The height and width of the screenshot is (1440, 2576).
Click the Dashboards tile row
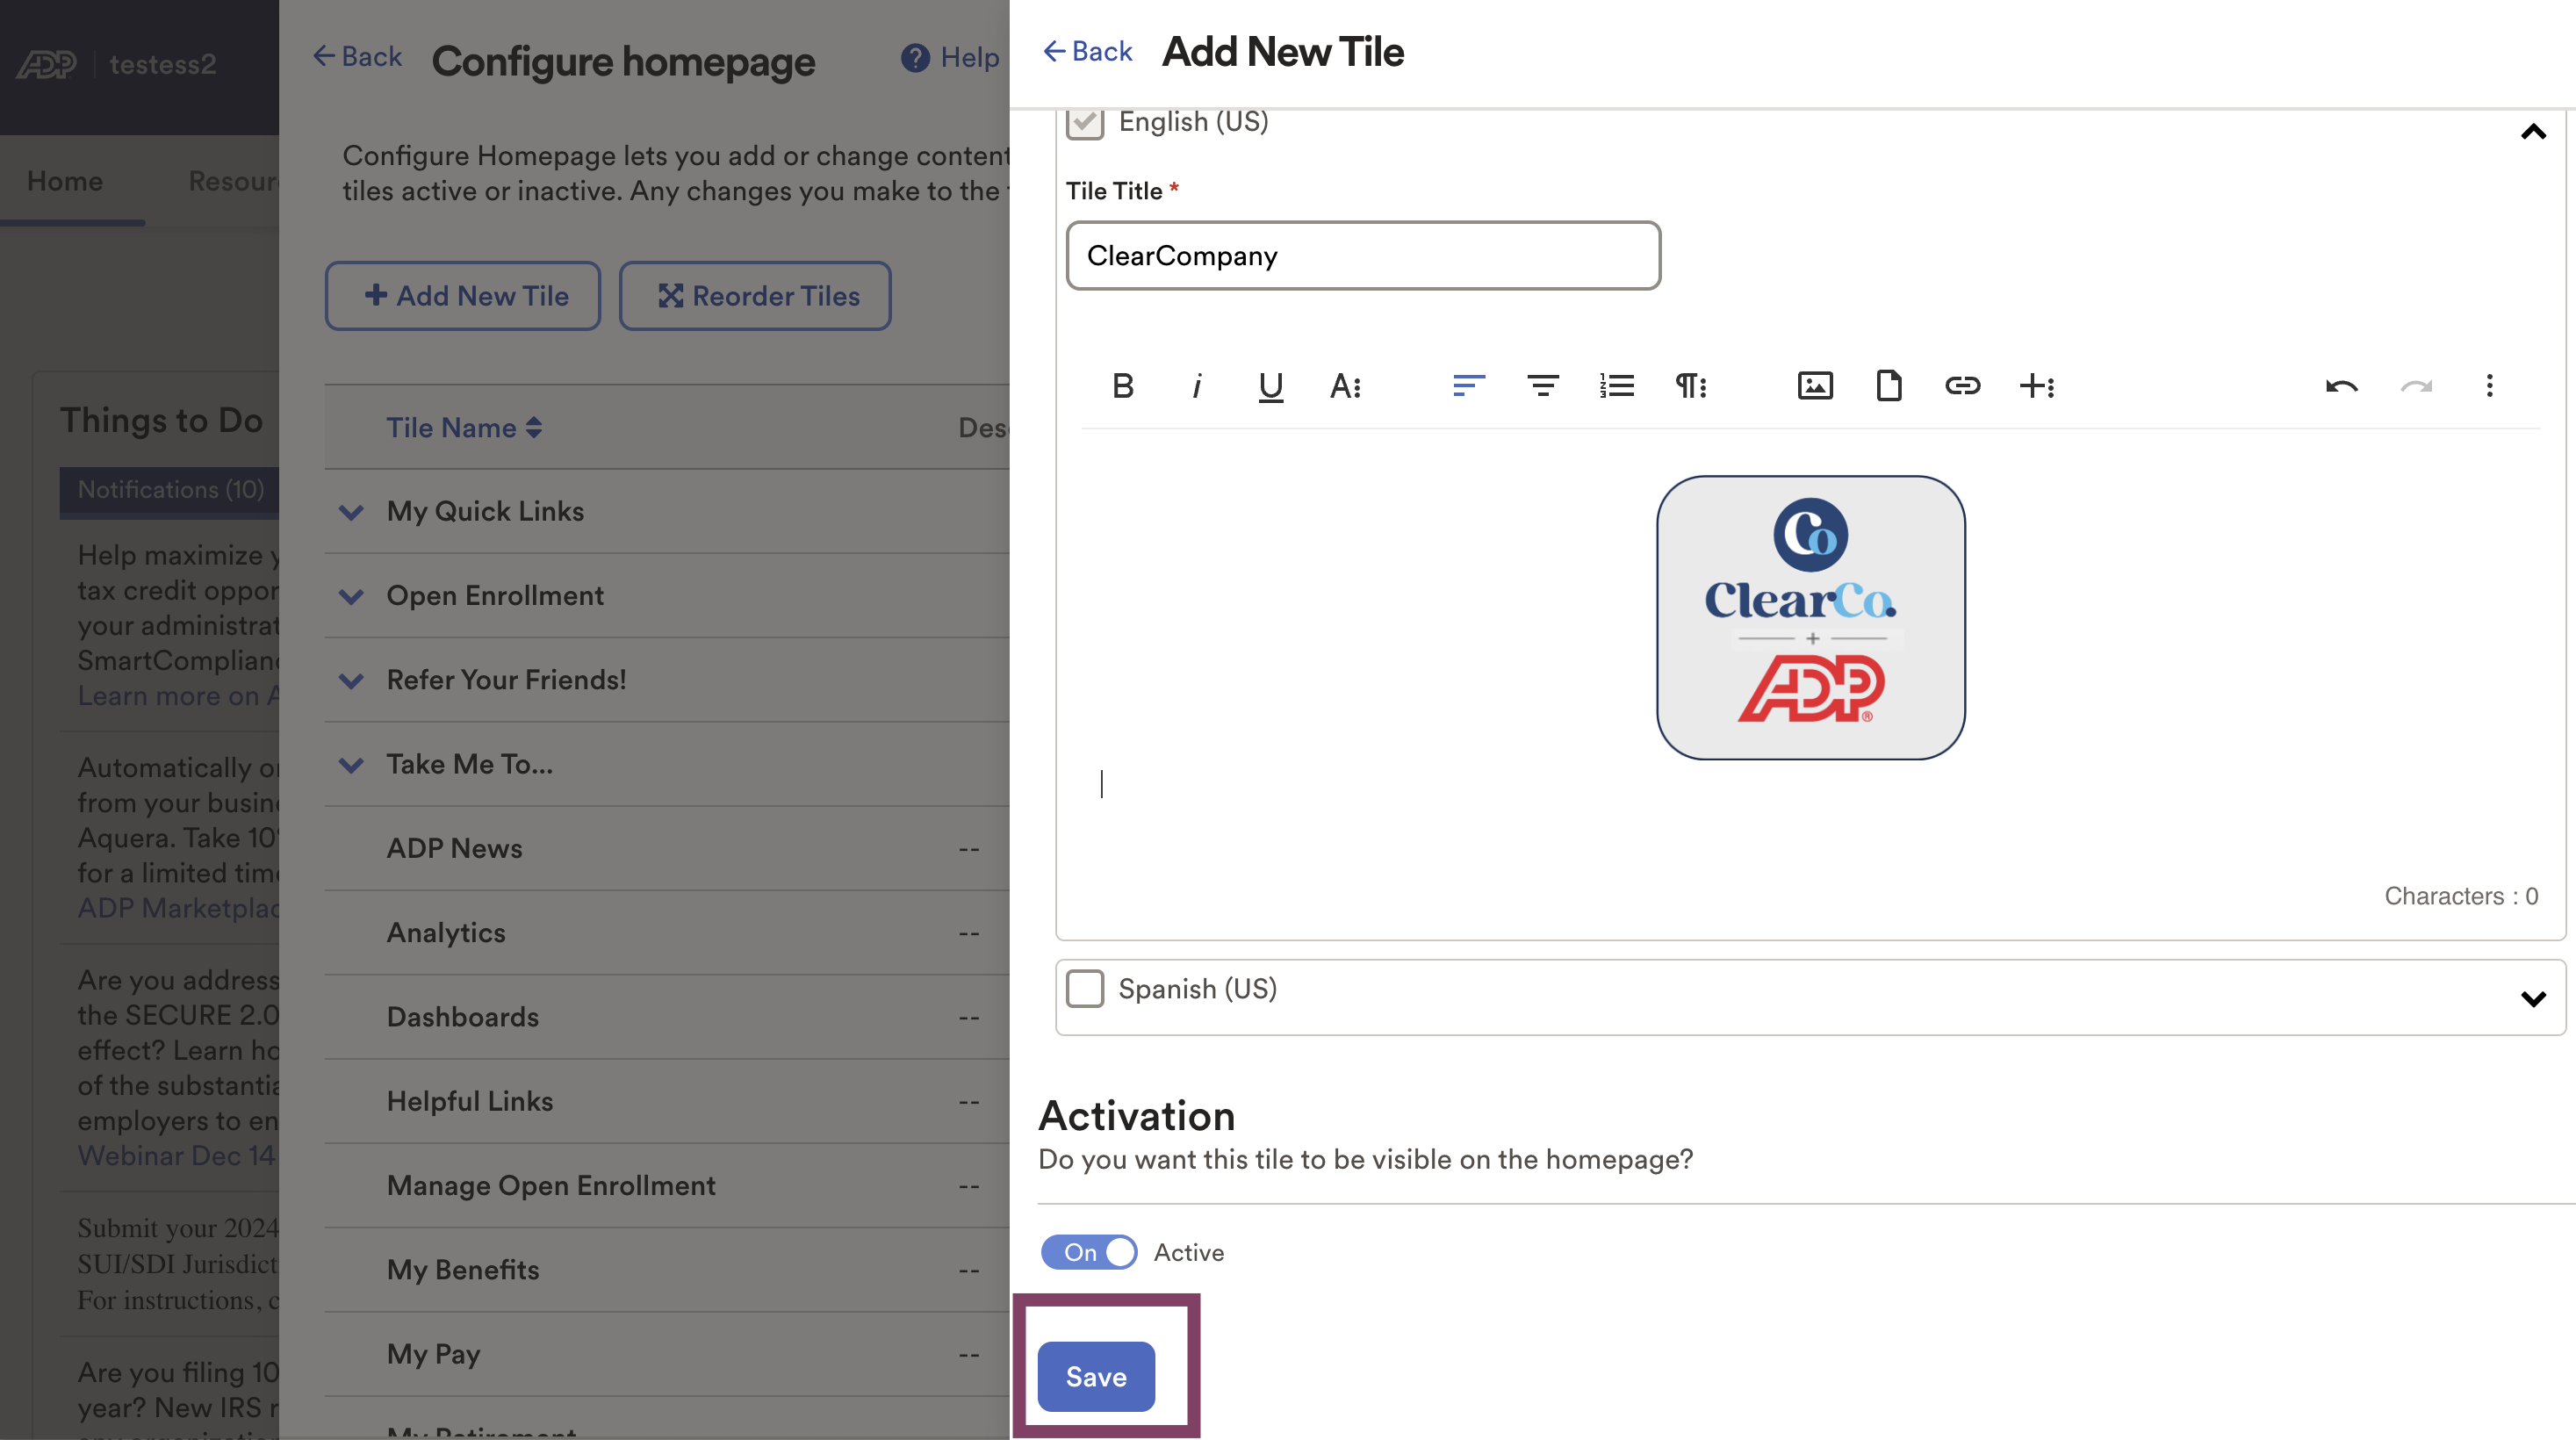[x=667, y=1017]
